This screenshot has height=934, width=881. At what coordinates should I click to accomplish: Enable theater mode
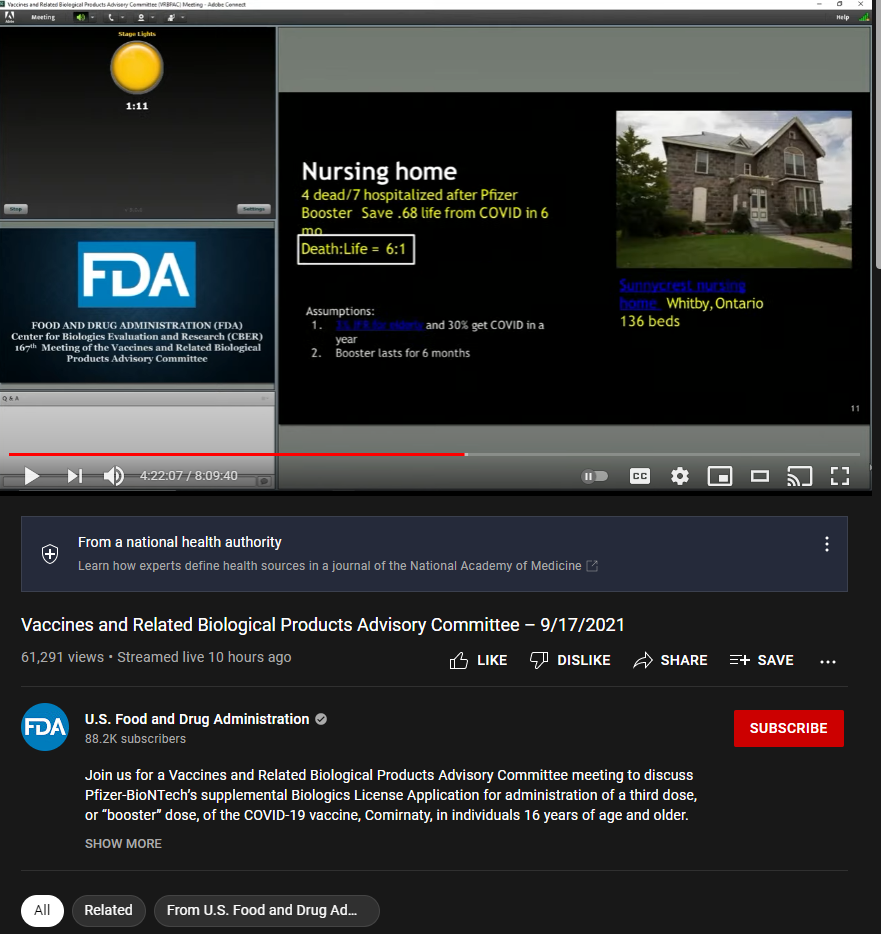pos(759,476)
